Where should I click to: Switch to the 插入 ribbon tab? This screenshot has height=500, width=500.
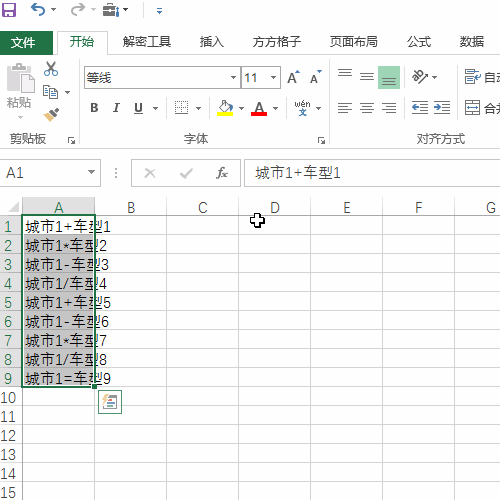click(x=212, y=42)
